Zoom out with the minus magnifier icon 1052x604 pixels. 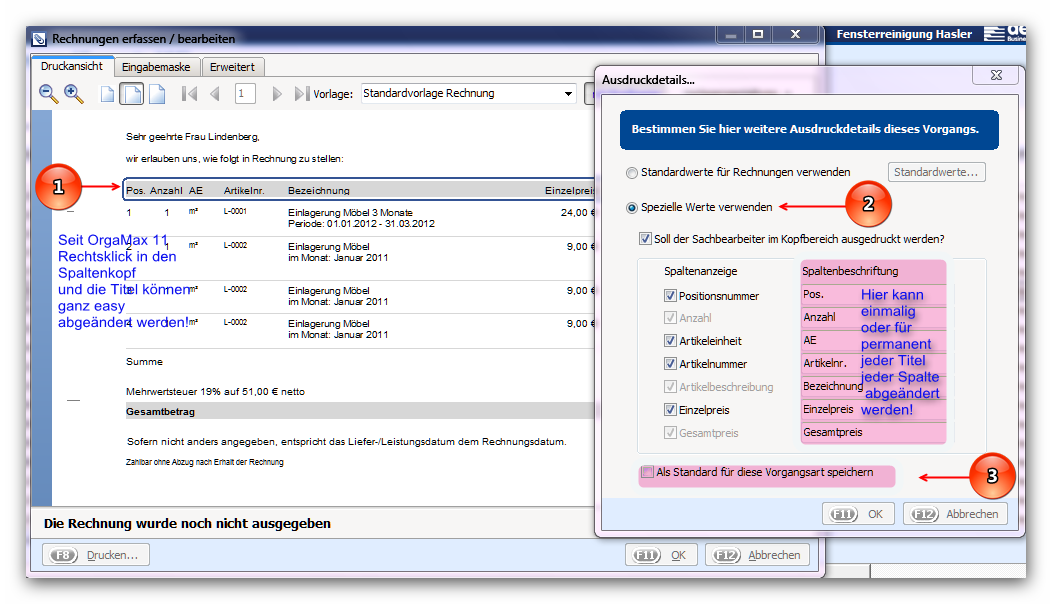tap(48, 94)
